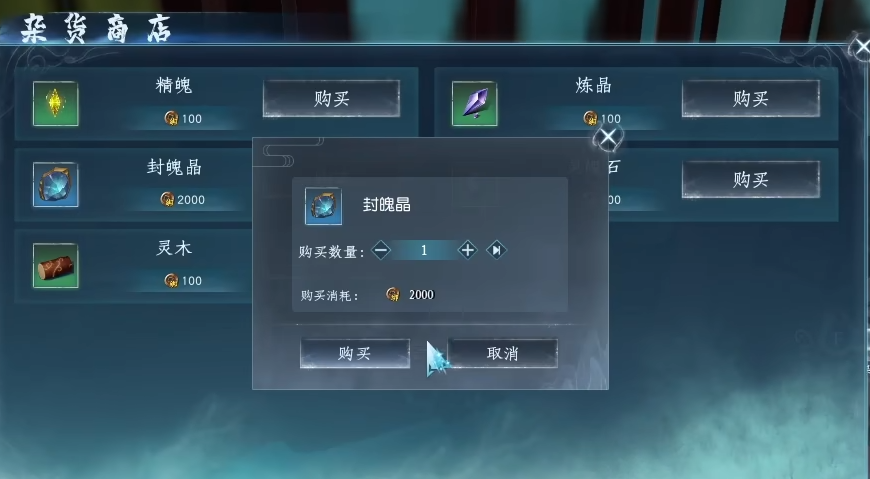Viewport: 870px width, 479px height.
Task: Close the 杂货商店 shop window
Action: (x=861, y=48)
